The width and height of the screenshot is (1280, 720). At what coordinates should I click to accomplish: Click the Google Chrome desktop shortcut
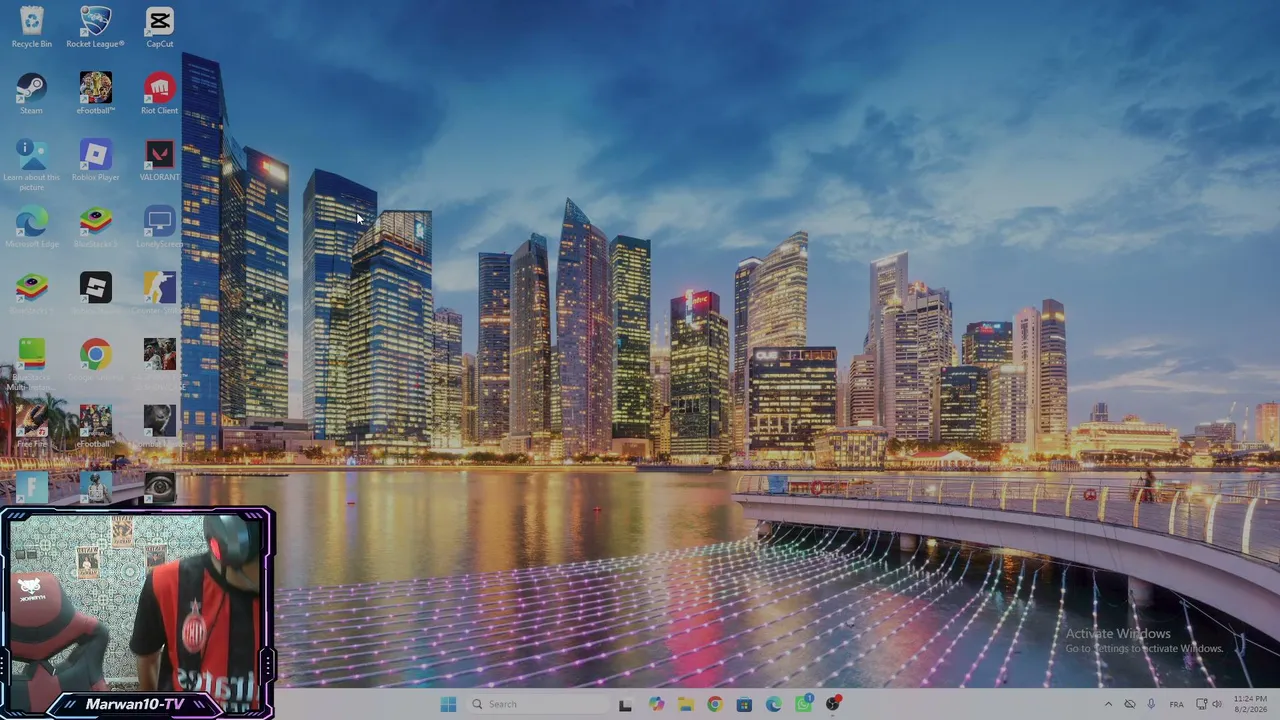[96, 360]
